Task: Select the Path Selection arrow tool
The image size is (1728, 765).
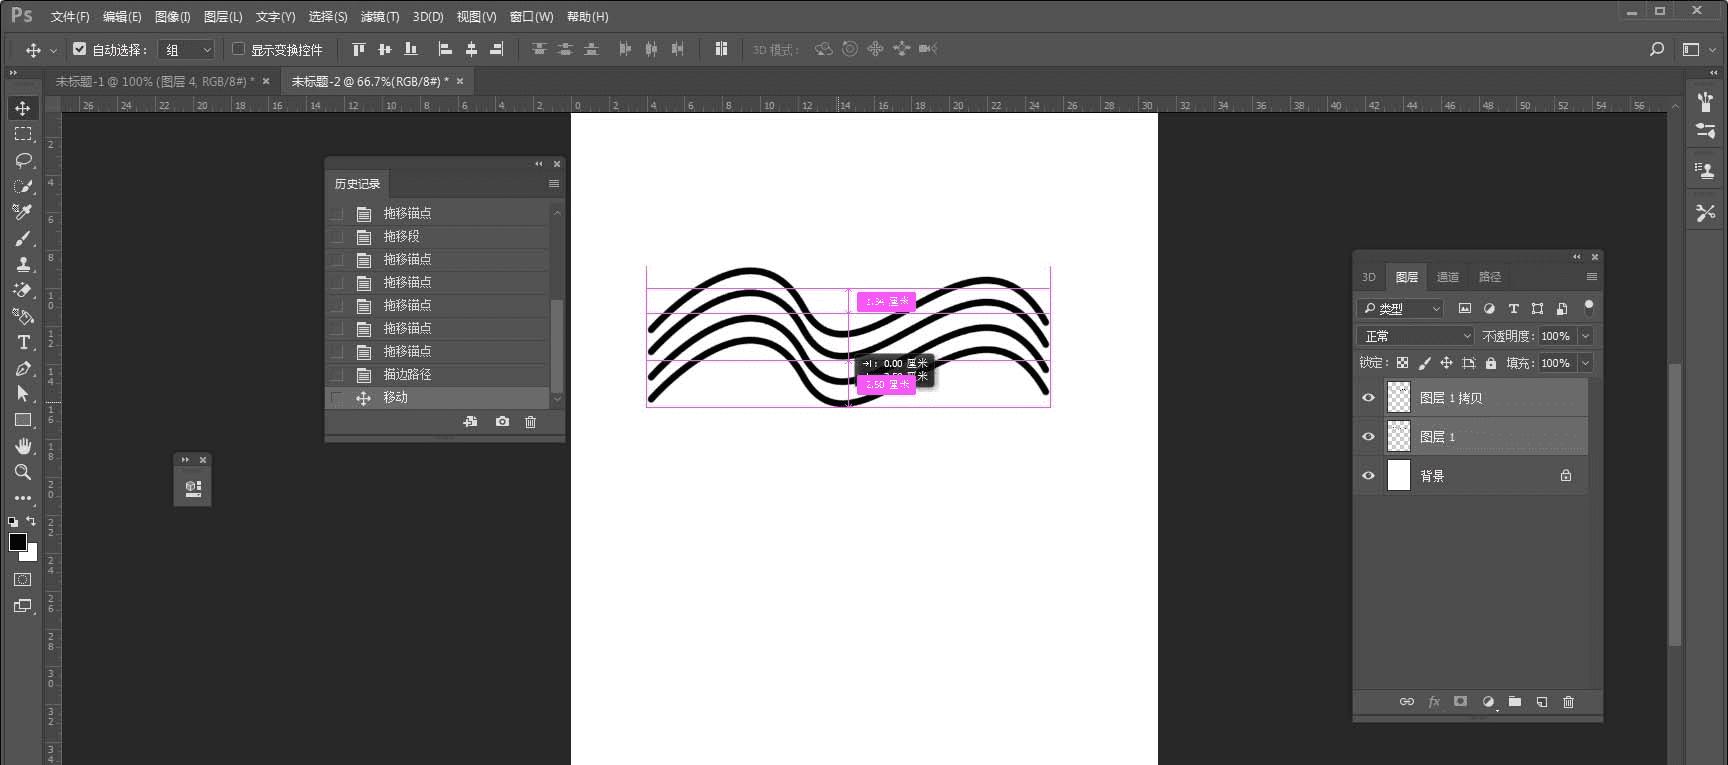Action: pyautogui.click(x=23, y=394)
